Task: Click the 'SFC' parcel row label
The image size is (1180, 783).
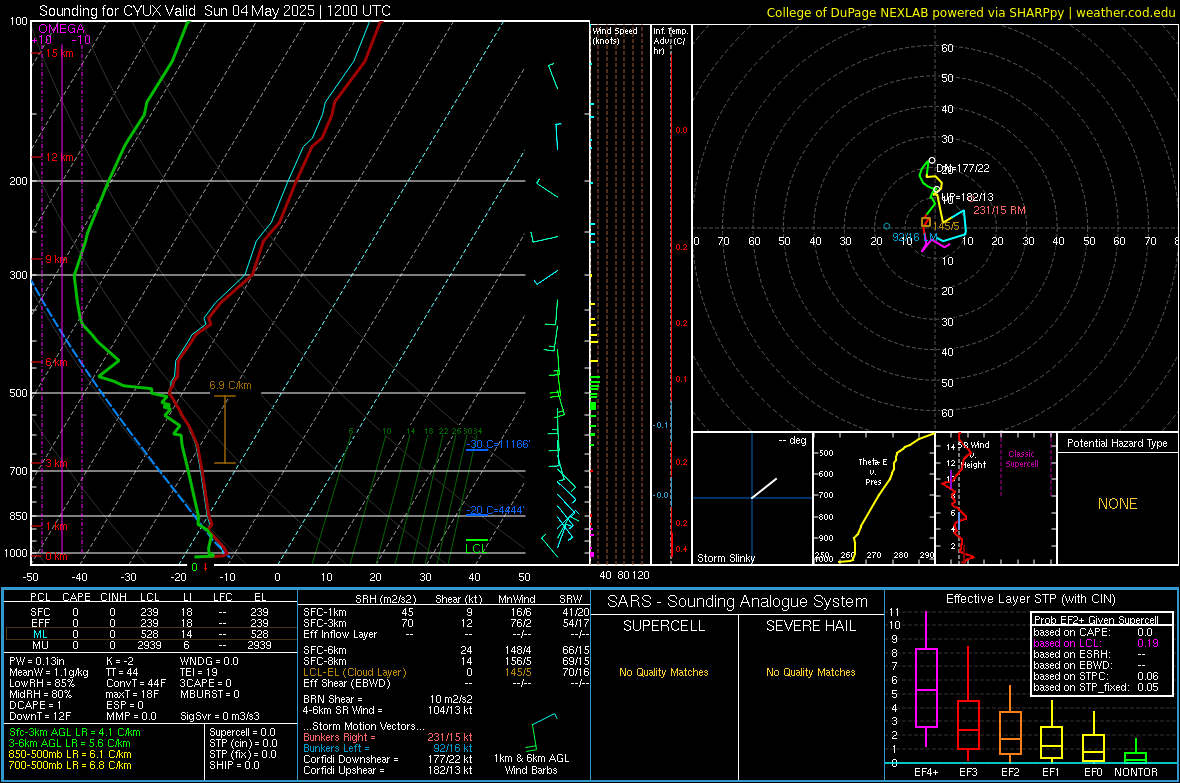Action: [x=40, y=612]
